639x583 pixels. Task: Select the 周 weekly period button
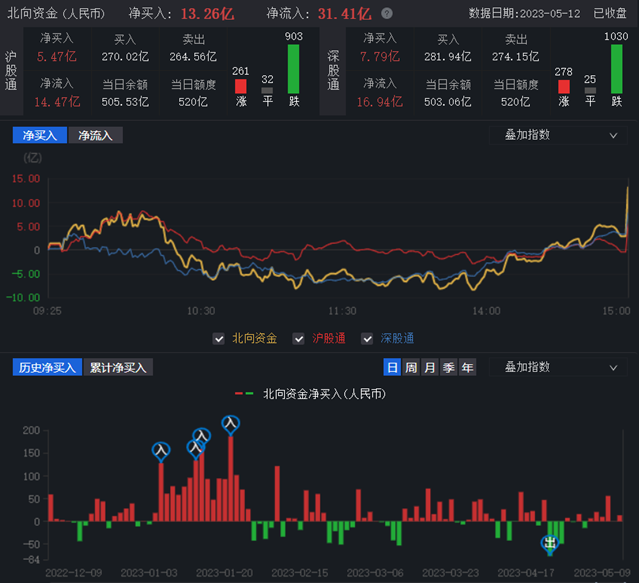[411, 368]
